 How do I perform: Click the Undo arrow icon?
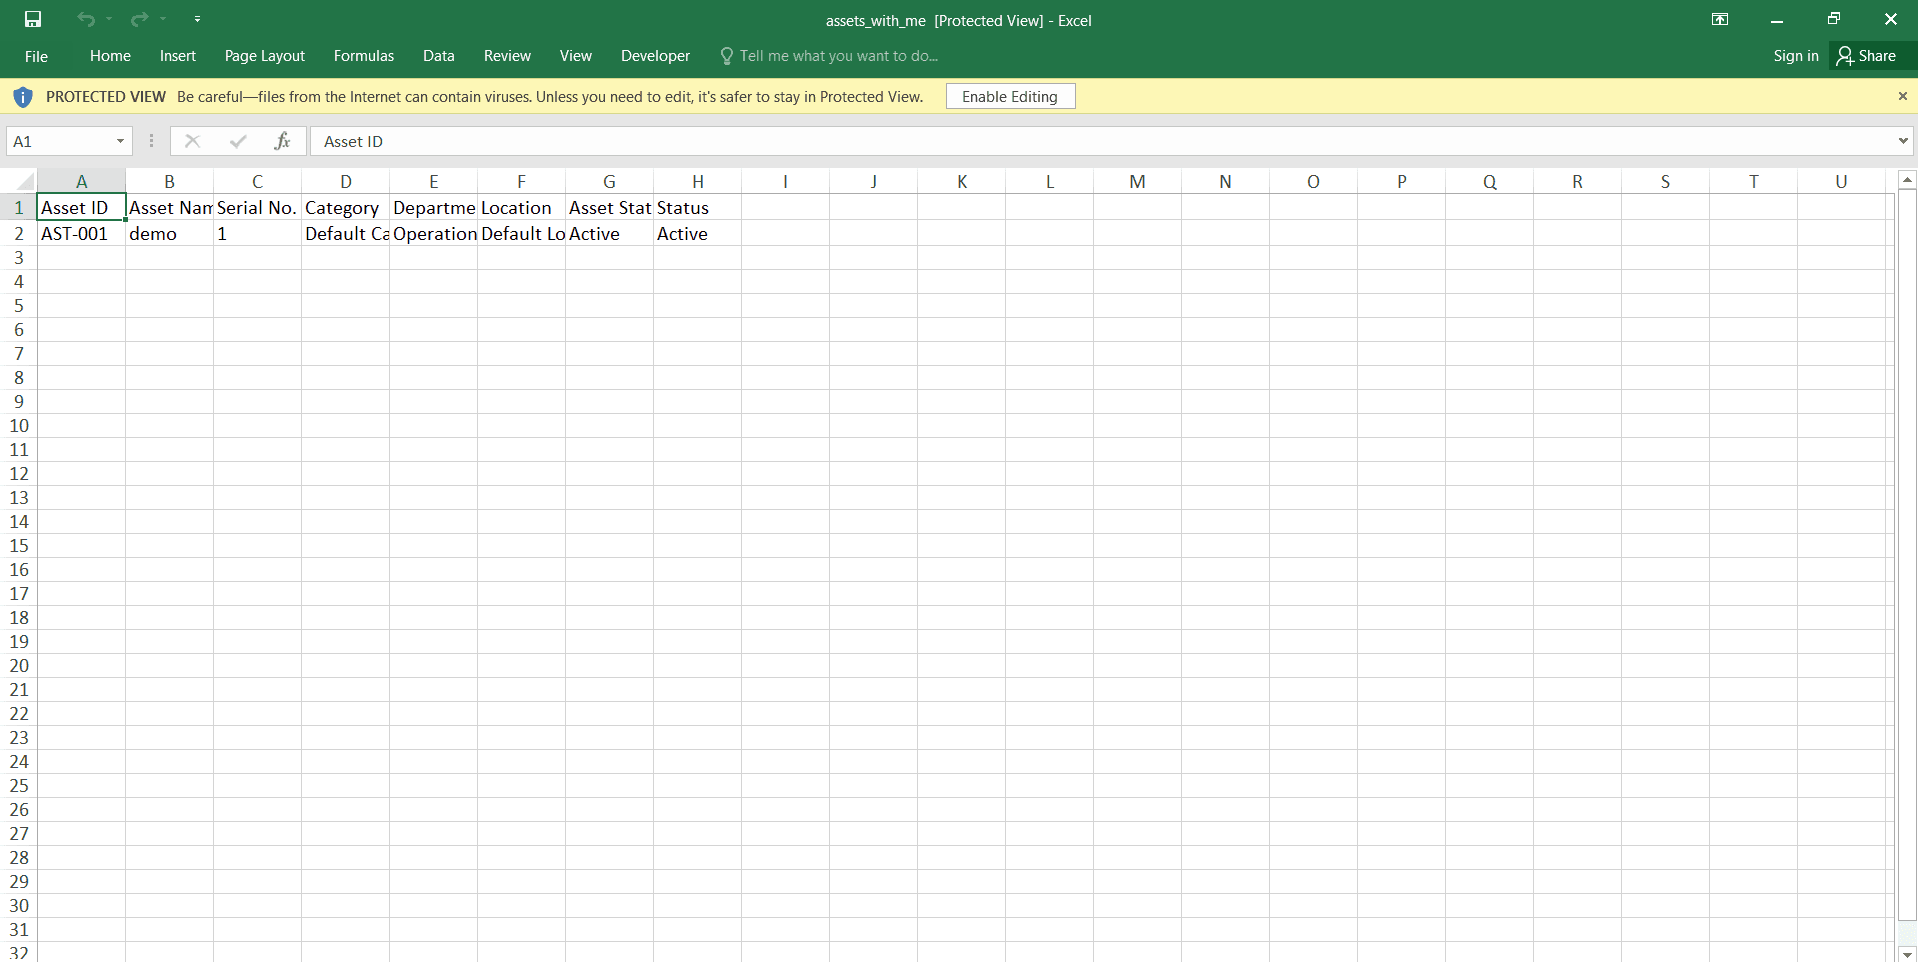(x=86, y=19)
